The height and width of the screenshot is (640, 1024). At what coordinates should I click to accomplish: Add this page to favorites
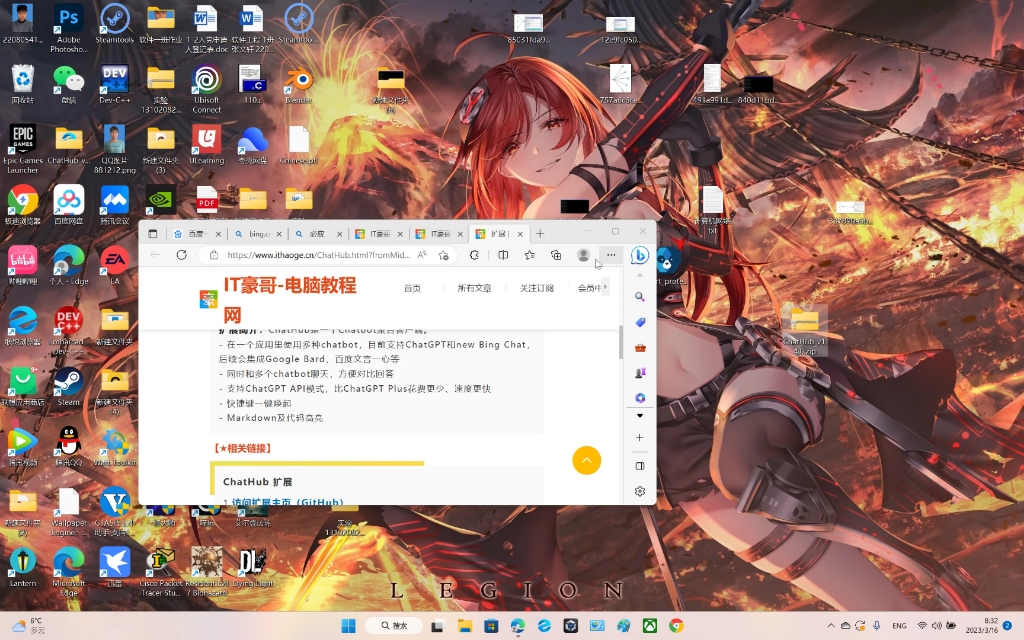(443, 255)
